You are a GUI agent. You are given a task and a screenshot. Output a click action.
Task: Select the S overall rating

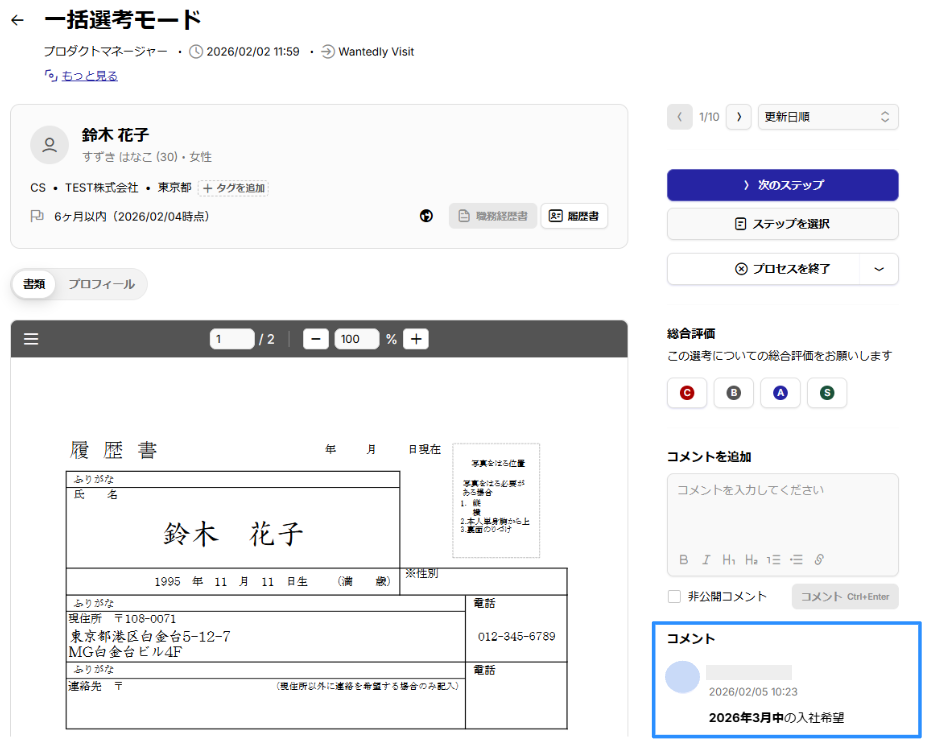click(x=827, y=393)
